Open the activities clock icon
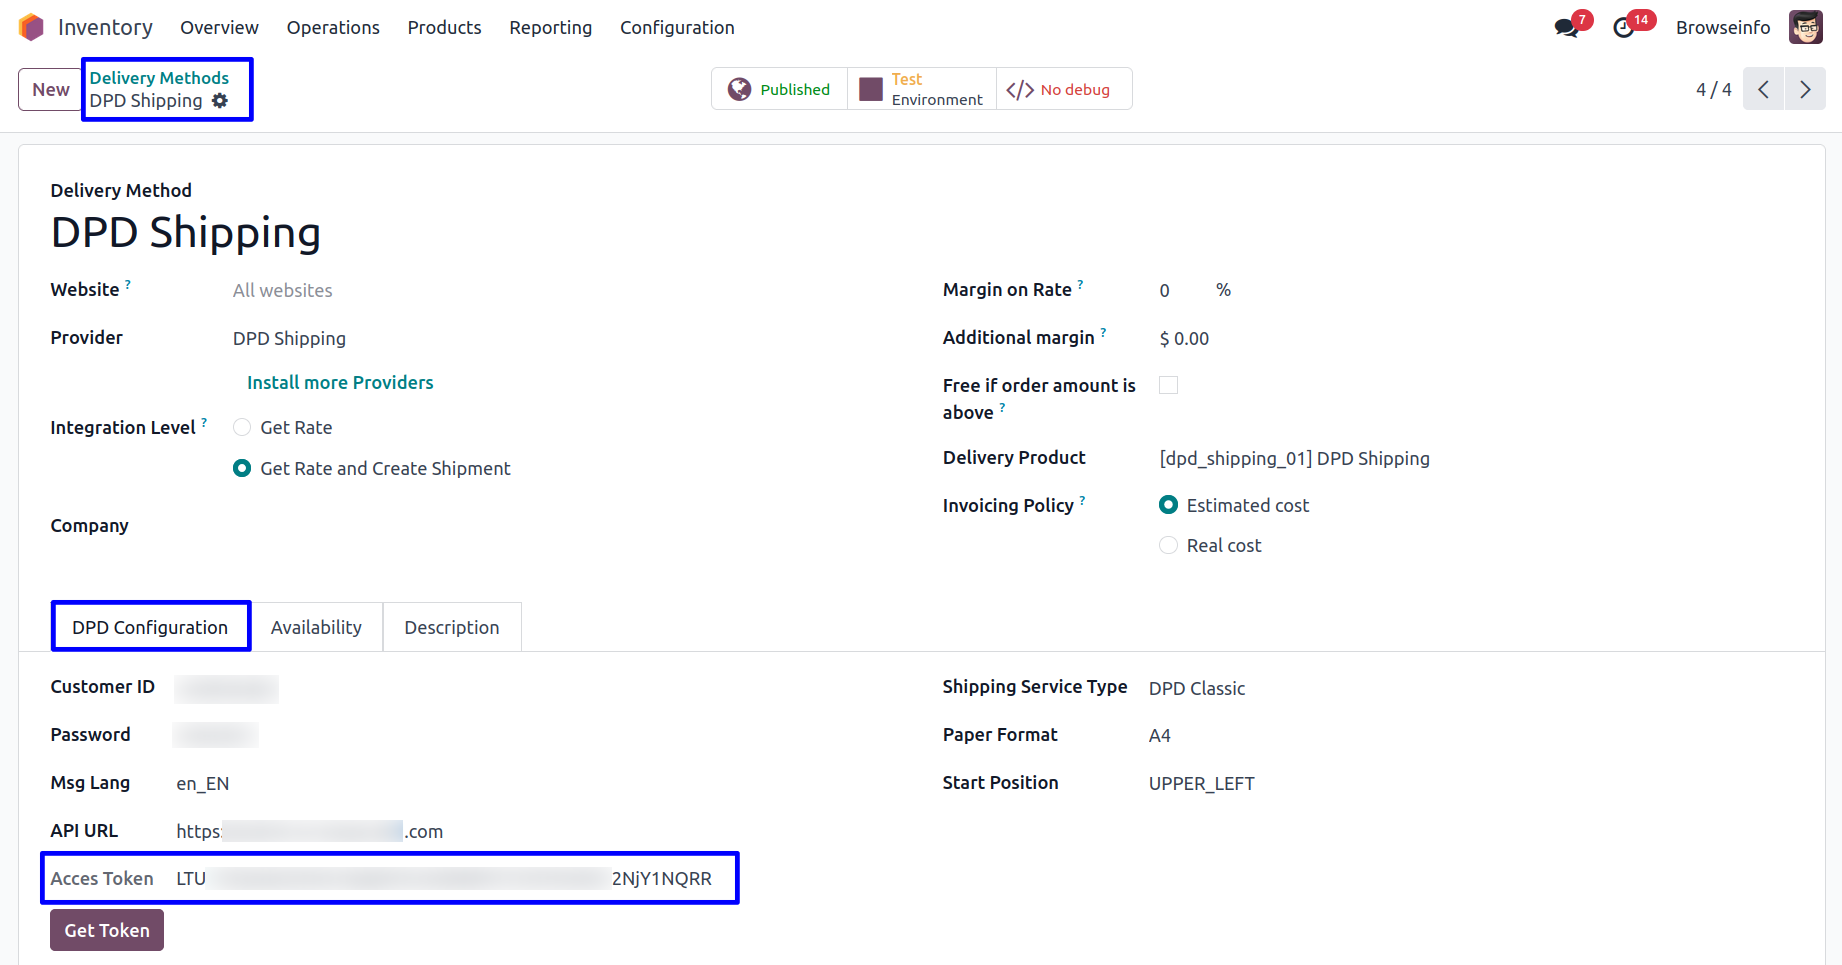This screenshot has width=1842, height=965. (1624, 28)
